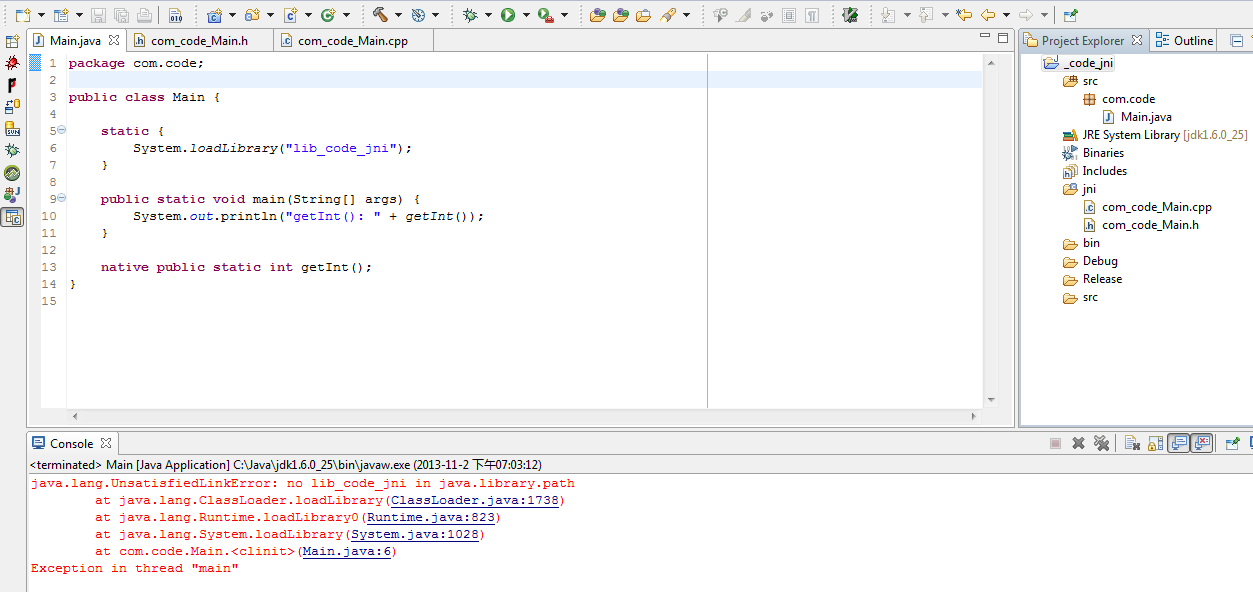Image resolution: width=1253 pixels, height=592 pixels.
Task: Open the Runtime.java:823 stack trace link
Action: [431, 517]
